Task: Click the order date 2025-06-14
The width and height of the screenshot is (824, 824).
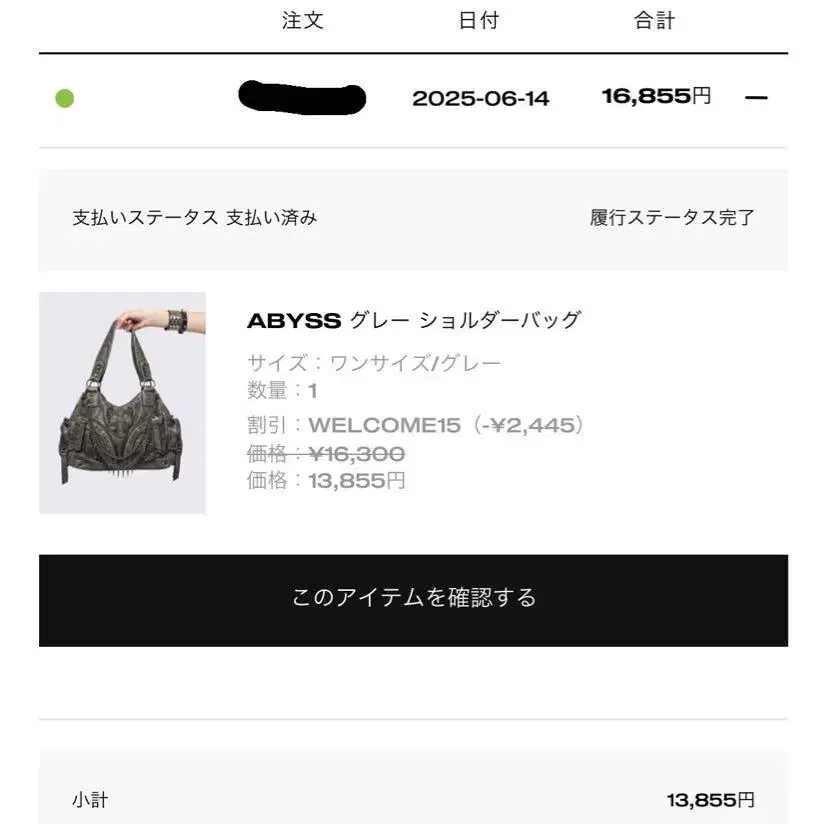Action: point(480,98)
